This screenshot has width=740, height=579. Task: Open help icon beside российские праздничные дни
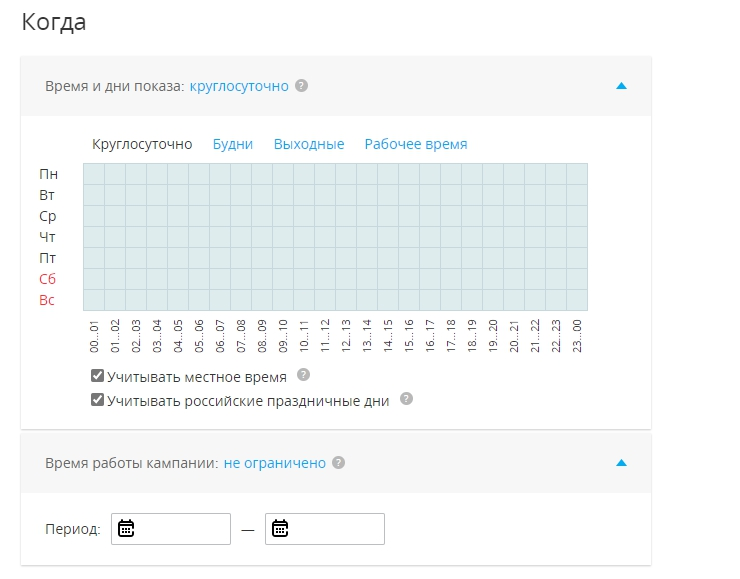point(406,399)
